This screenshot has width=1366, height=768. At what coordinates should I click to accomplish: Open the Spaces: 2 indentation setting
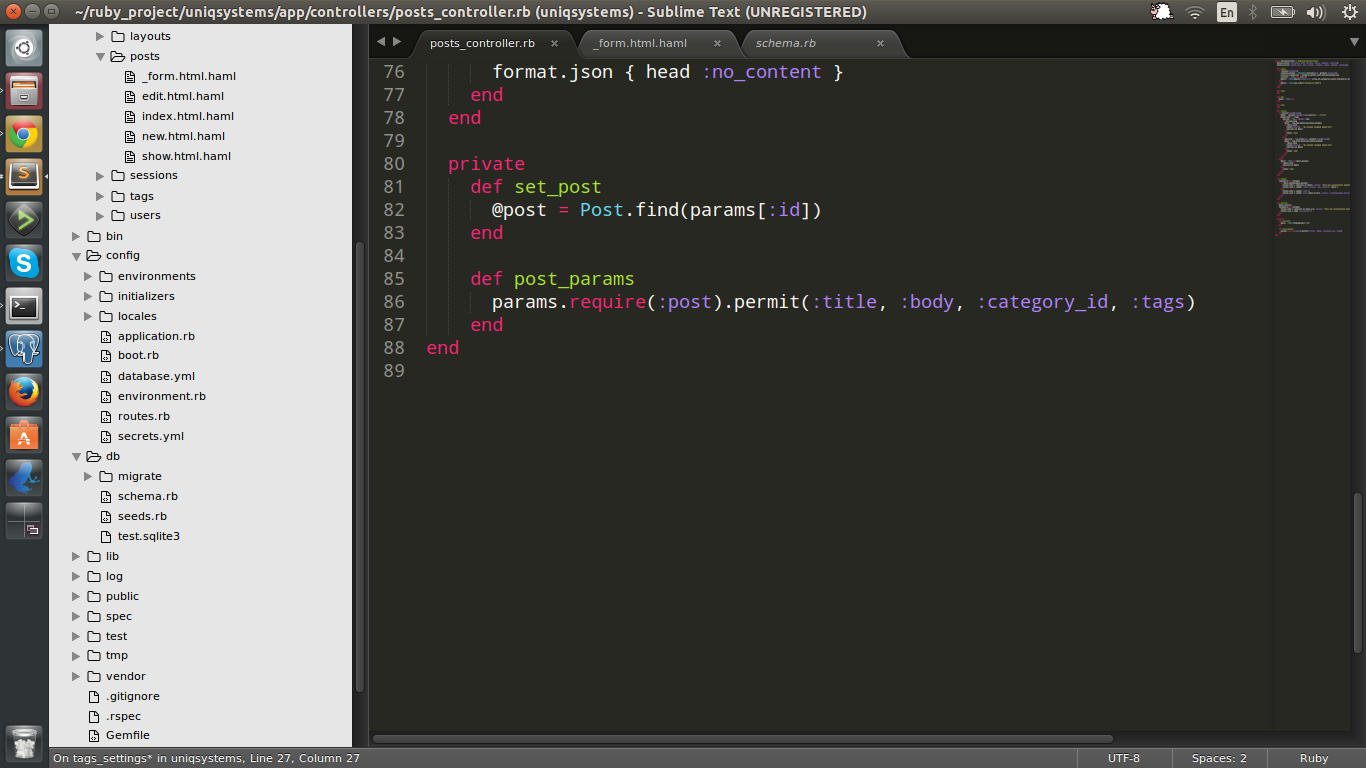tap(1219, 758)
